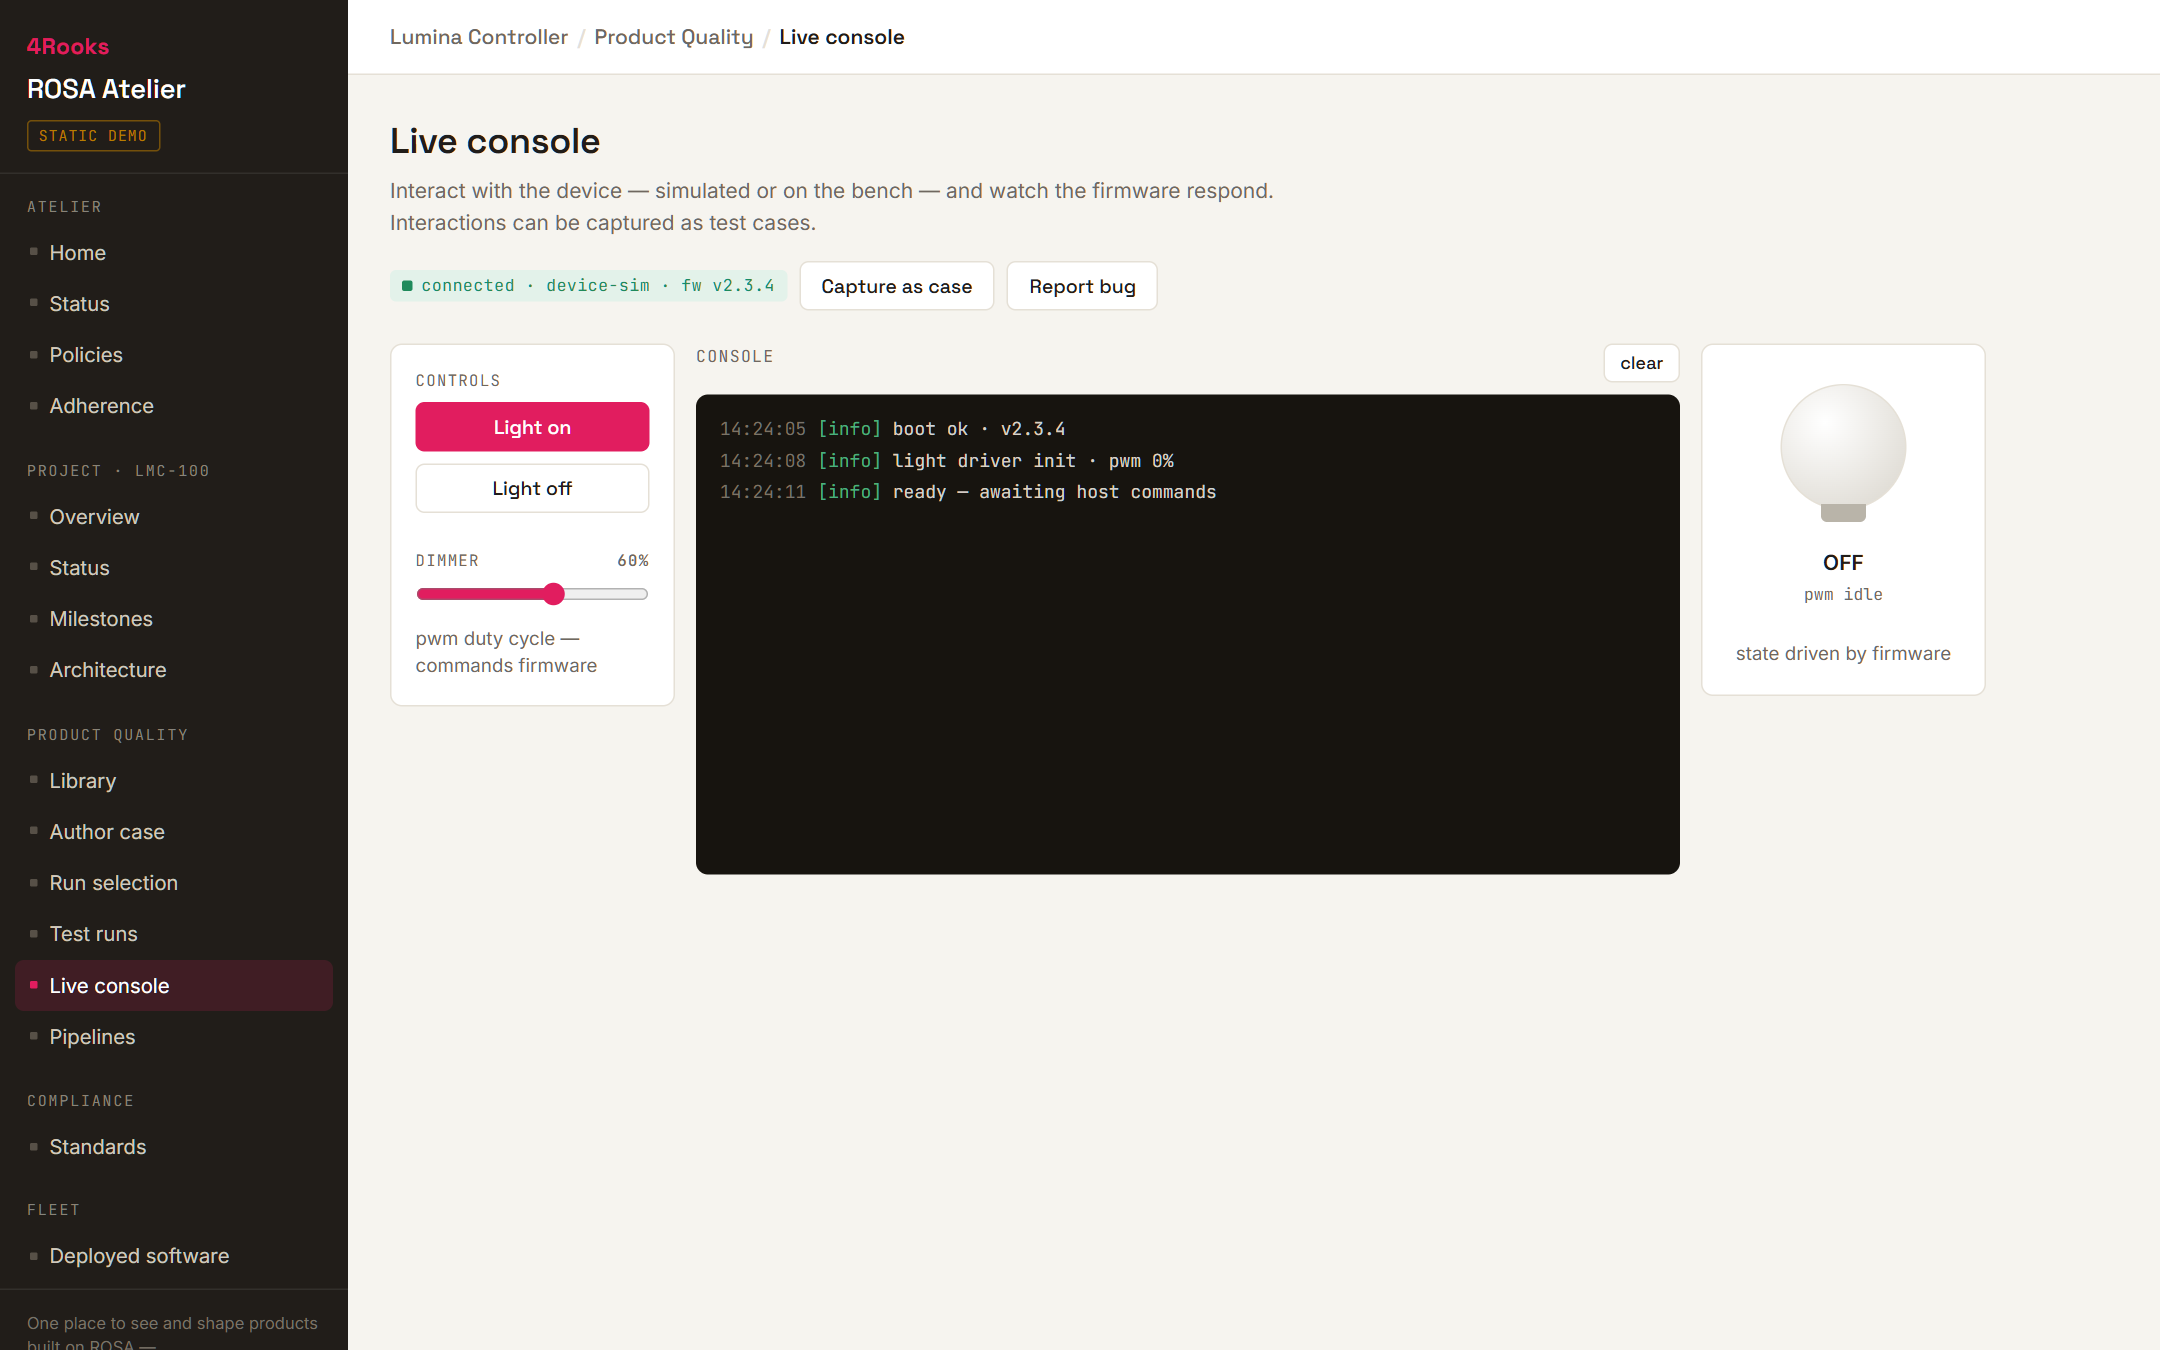Click the connected device-sim status badge
The height and width of the screenshot is (1350, 2160).
(x=588, y=286)
